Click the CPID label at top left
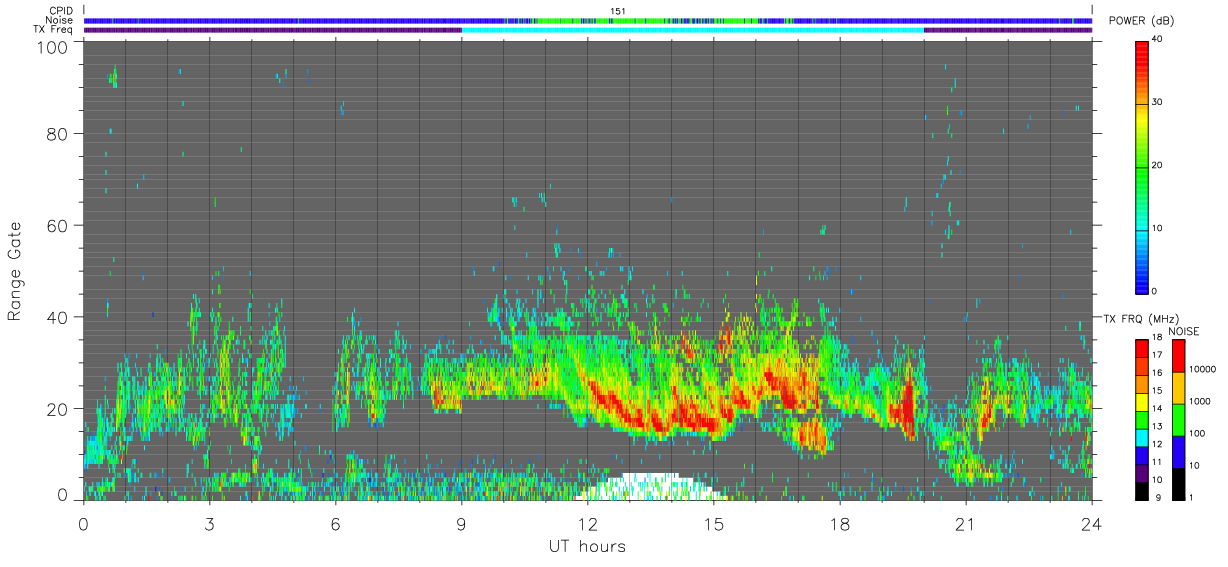Screen dimensions: 1228x567 point(61,11)
